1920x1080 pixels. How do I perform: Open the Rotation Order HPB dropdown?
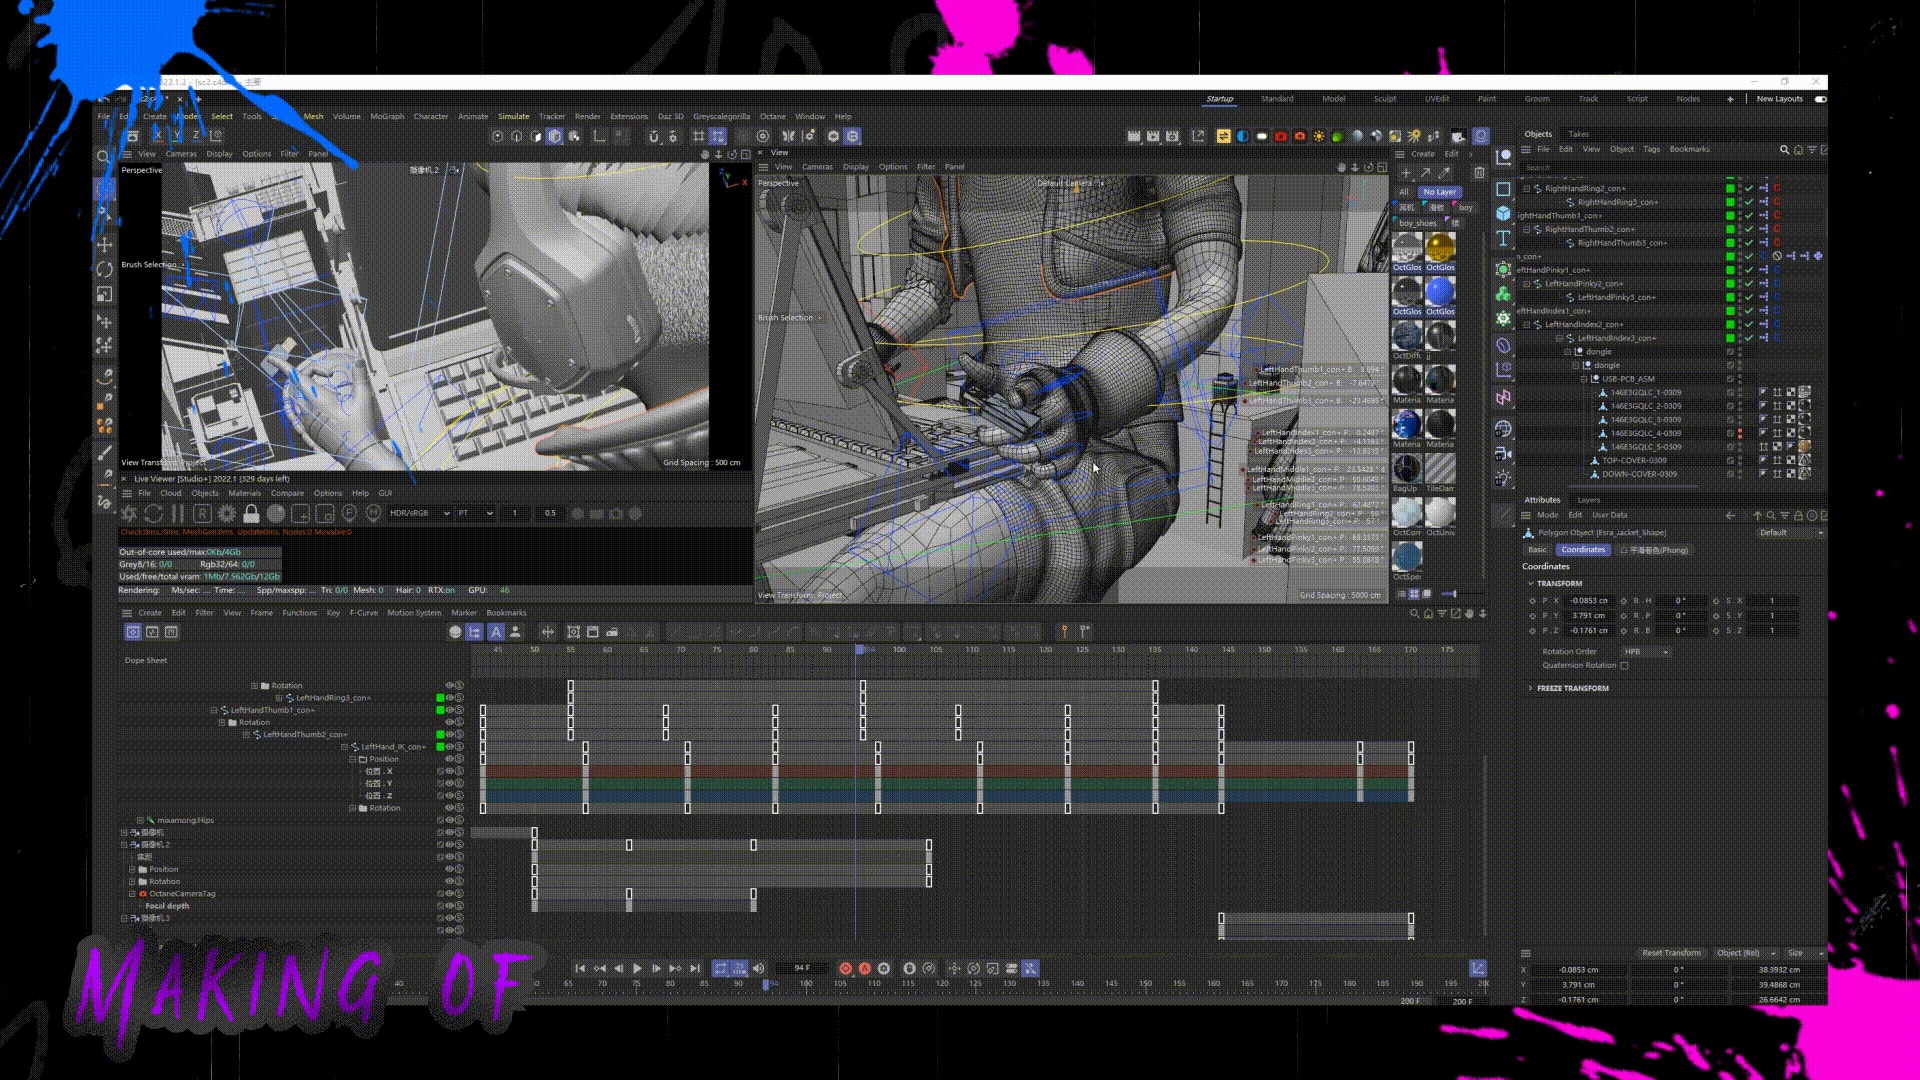pyautogui.click(x=1646, y=651)
